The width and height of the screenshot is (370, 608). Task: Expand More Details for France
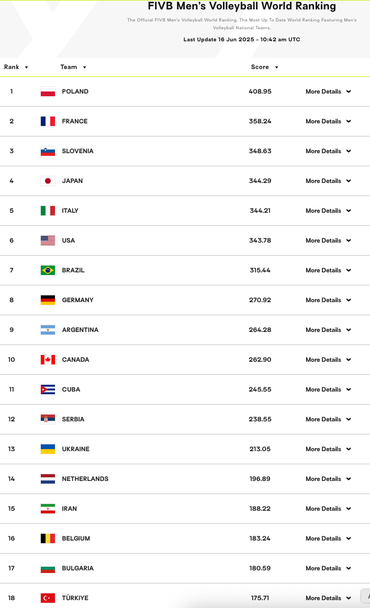(328, 121)
